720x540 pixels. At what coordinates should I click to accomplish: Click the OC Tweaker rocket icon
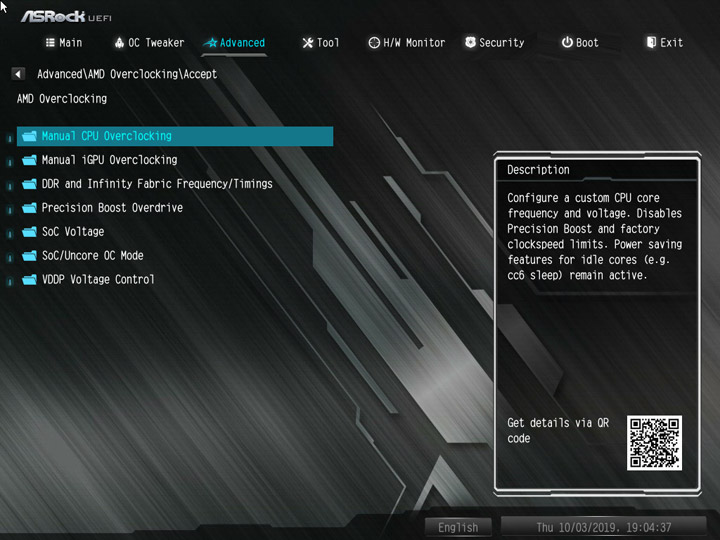pos(119,43)
